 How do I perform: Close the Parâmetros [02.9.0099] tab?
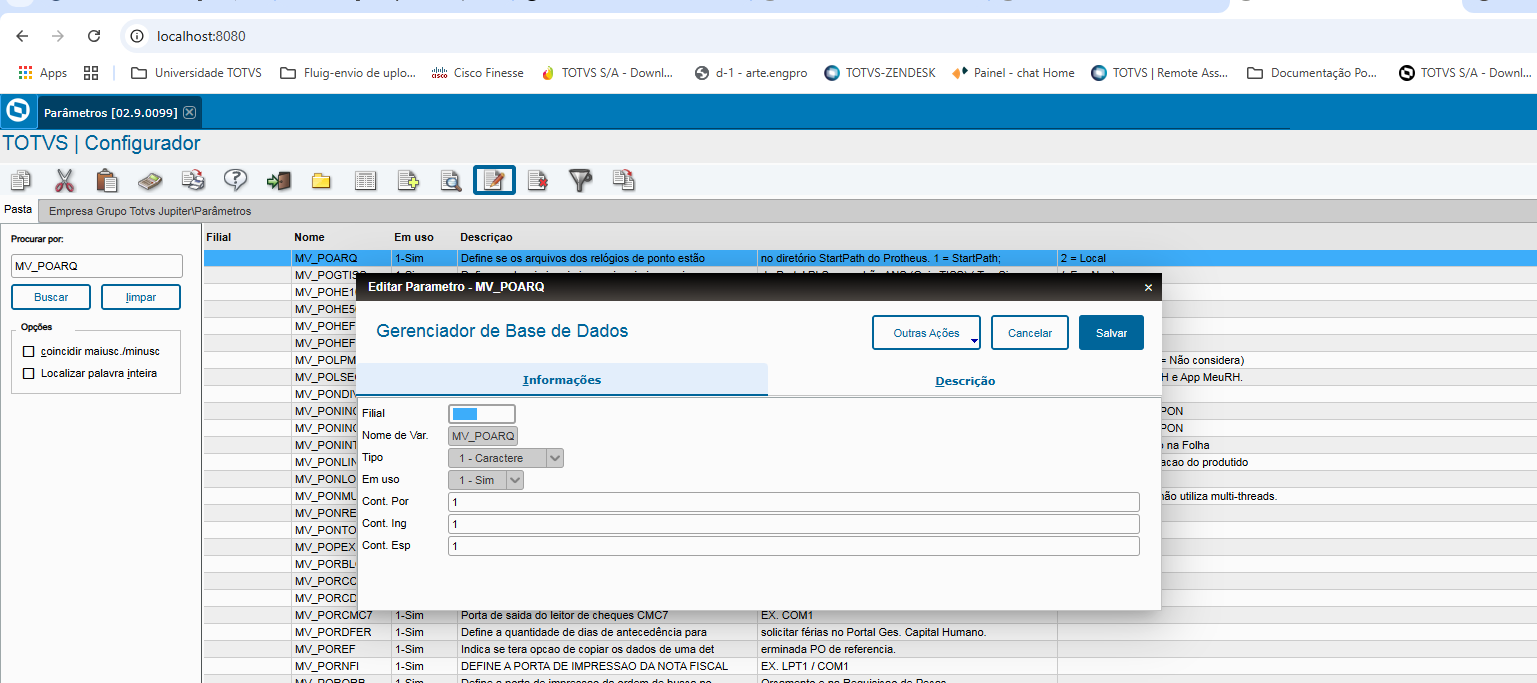(x=190, y=112)
